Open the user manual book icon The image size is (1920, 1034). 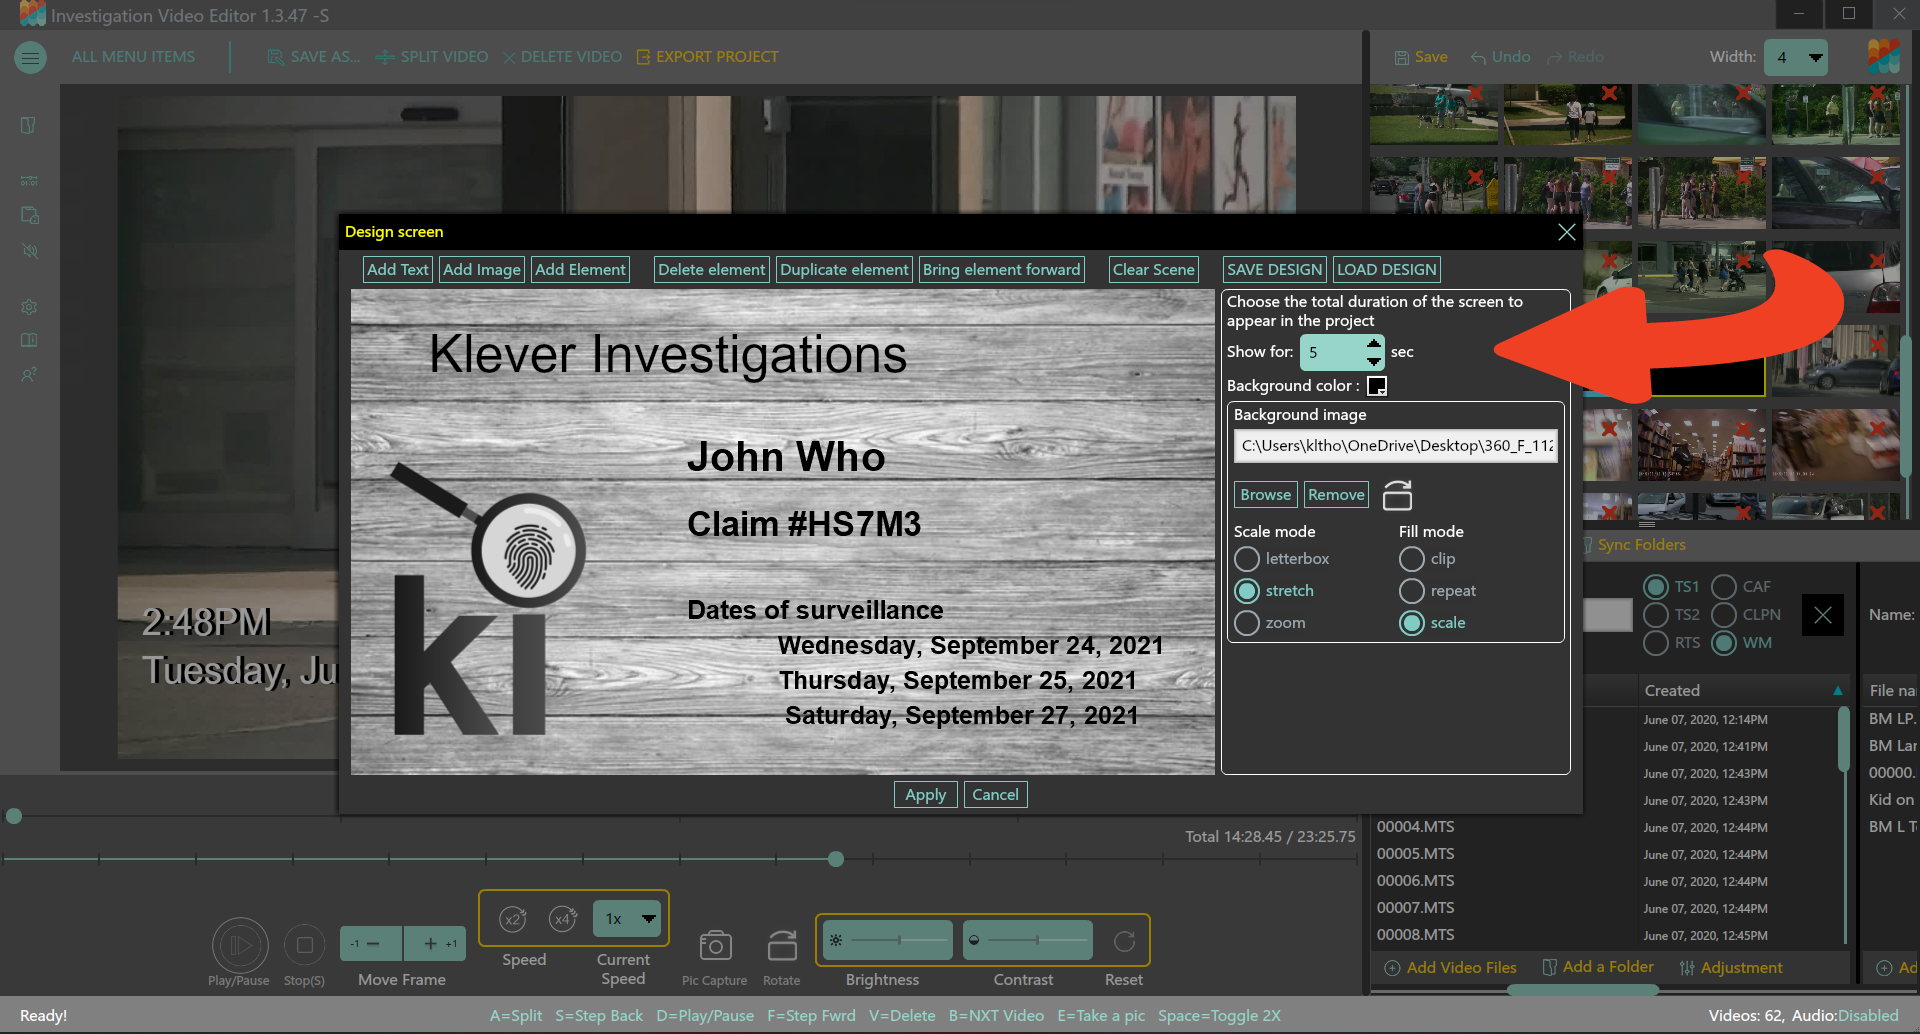pyautogui.click(x=30, y=340)
